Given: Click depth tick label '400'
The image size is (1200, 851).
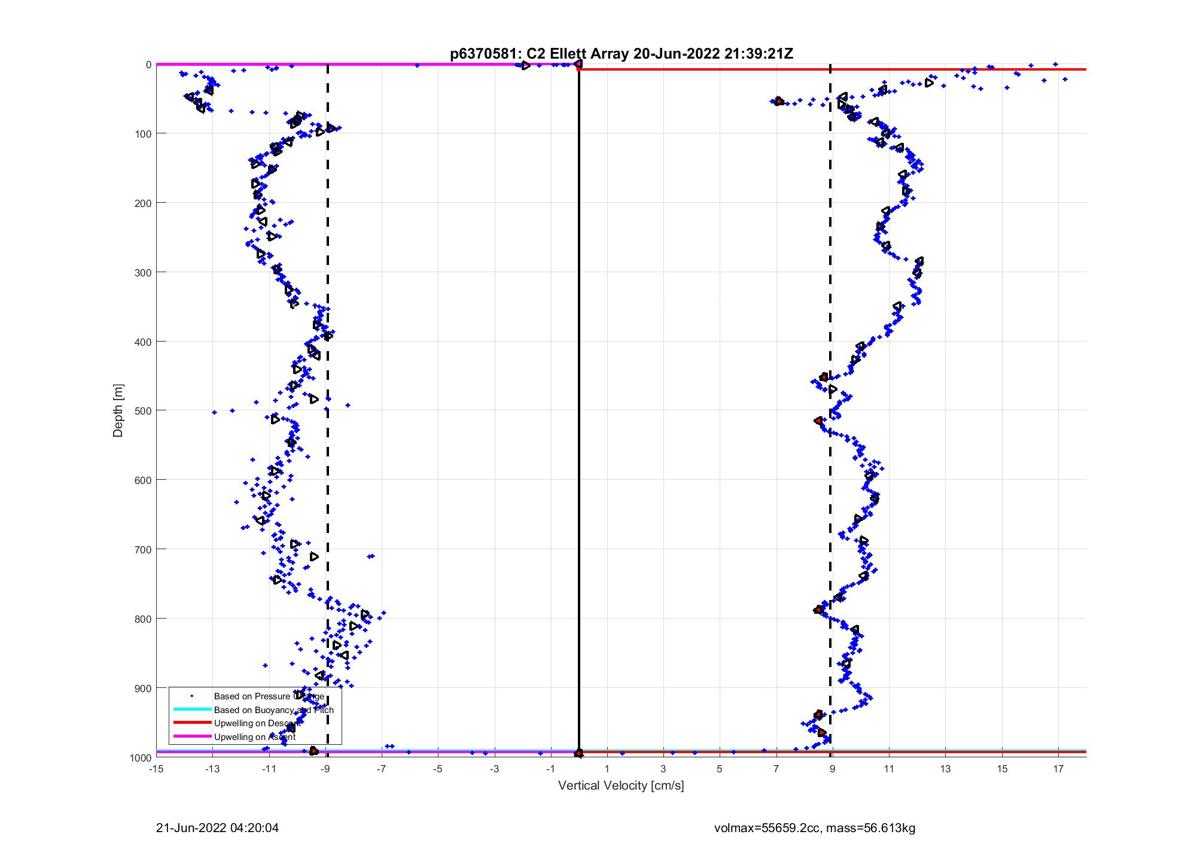Looking at the screenshot, I should pos(142,342).
